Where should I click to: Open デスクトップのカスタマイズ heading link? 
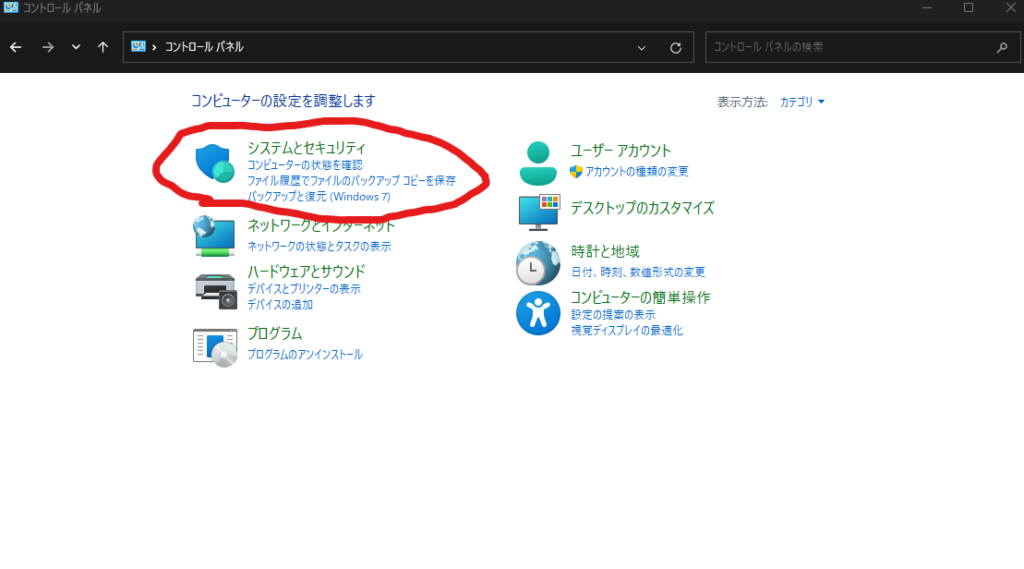[643, 208]
